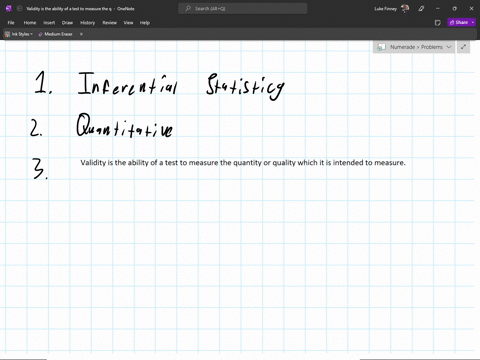Expand the quick access toolbar customize arrow
This screenshot has width=480, height=360.
click(81, 34)
